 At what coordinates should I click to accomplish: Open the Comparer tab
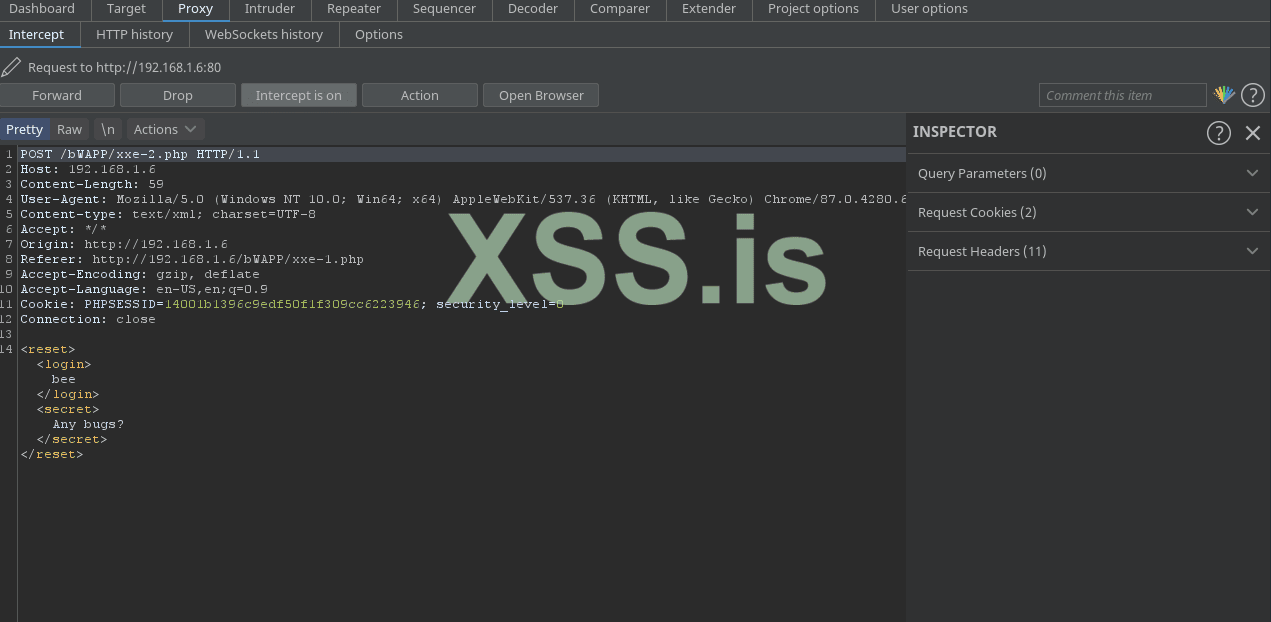click(620, 9)
